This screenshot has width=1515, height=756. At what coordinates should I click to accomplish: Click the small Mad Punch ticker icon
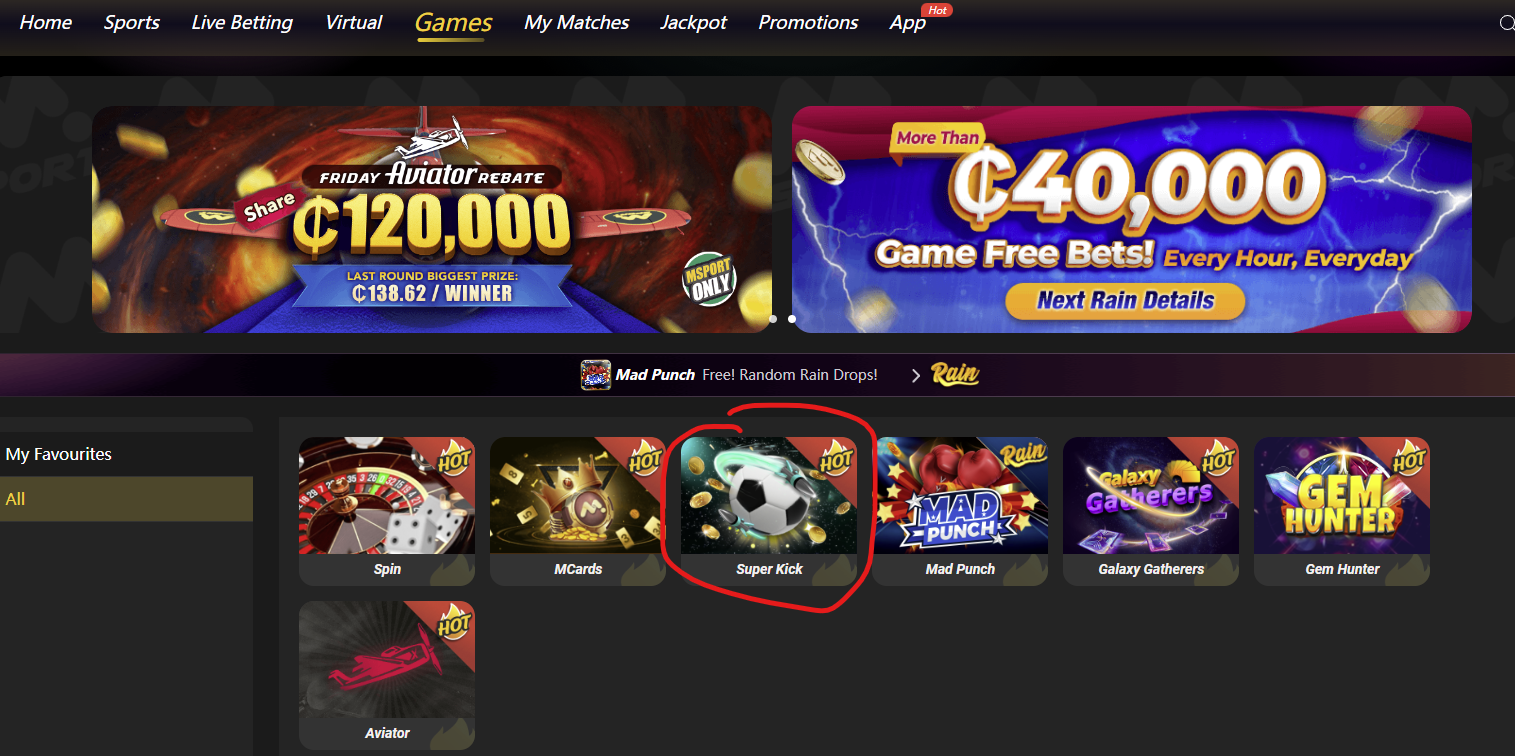point(596,375)
